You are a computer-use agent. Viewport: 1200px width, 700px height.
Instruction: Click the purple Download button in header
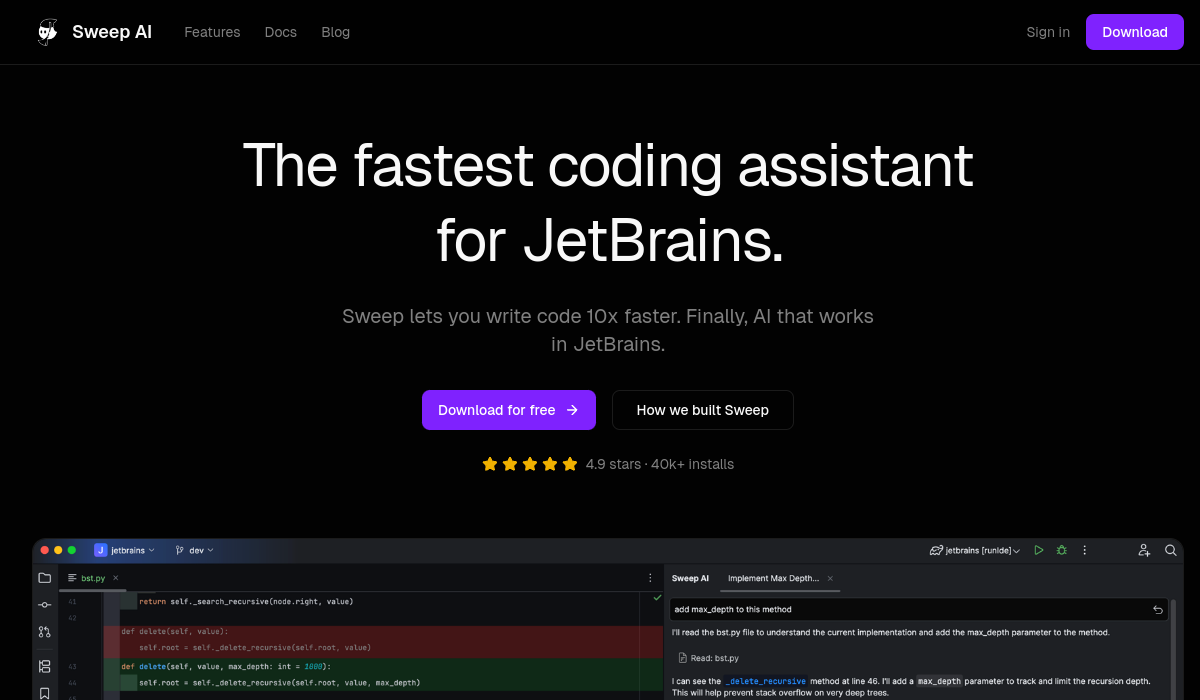point(1135,32)
